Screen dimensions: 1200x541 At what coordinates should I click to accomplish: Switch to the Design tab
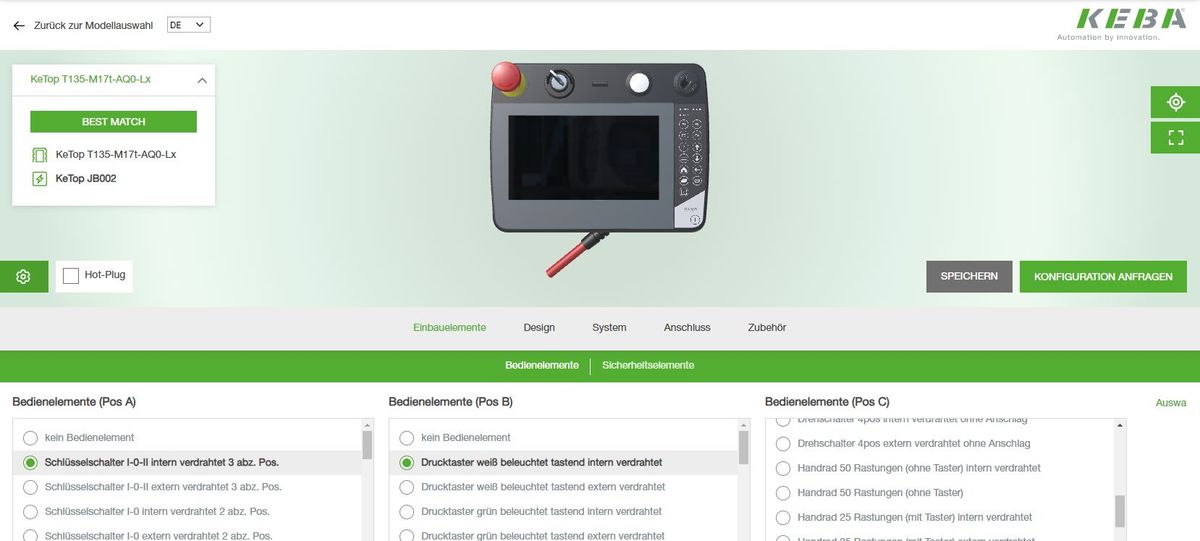539,327
